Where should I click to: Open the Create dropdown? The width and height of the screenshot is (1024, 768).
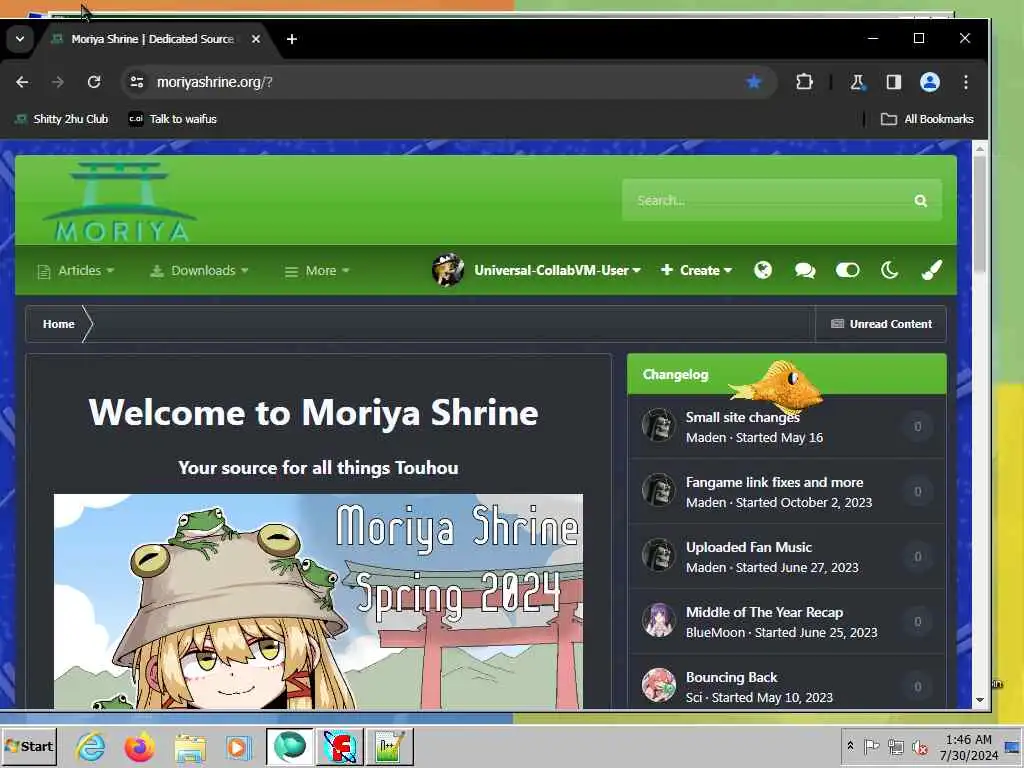click(x=696, y=270)
